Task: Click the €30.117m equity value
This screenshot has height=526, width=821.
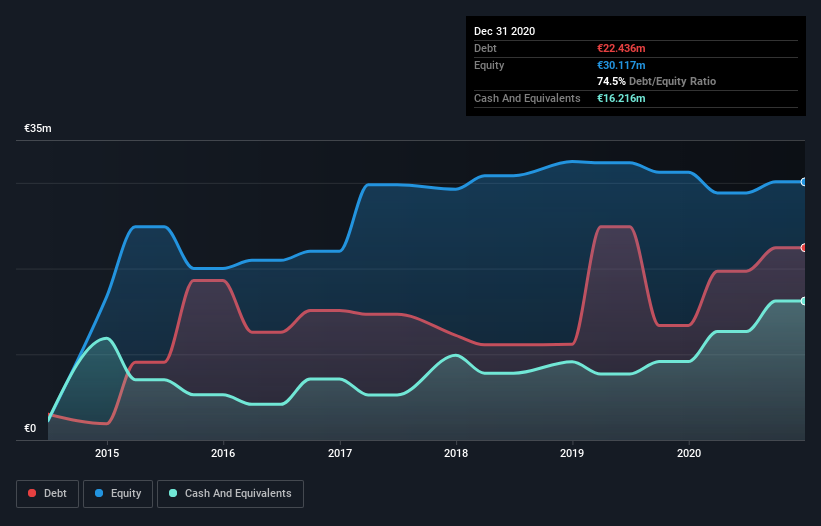Action: (x=621, y=65)
